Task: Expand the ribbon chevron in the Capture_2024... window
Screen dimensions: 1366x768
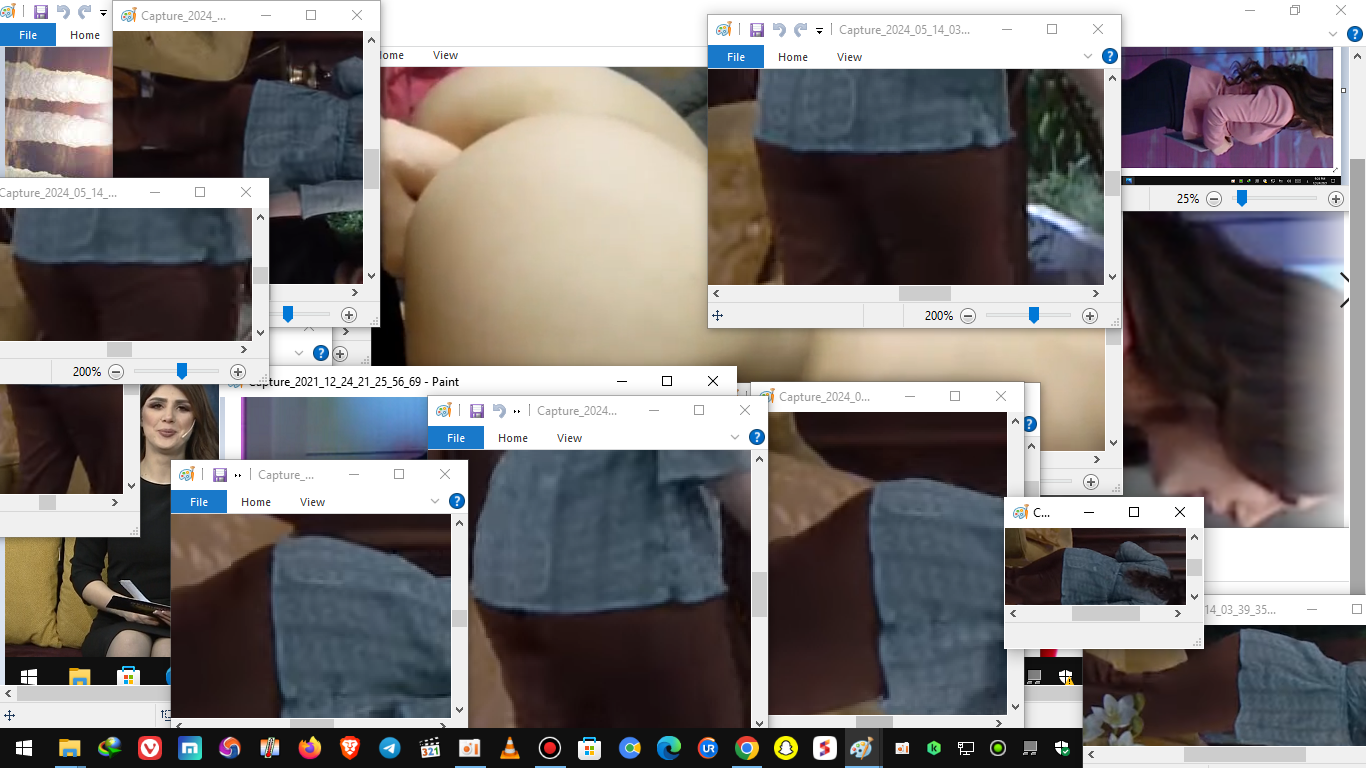Action: (x=735, y=438)
